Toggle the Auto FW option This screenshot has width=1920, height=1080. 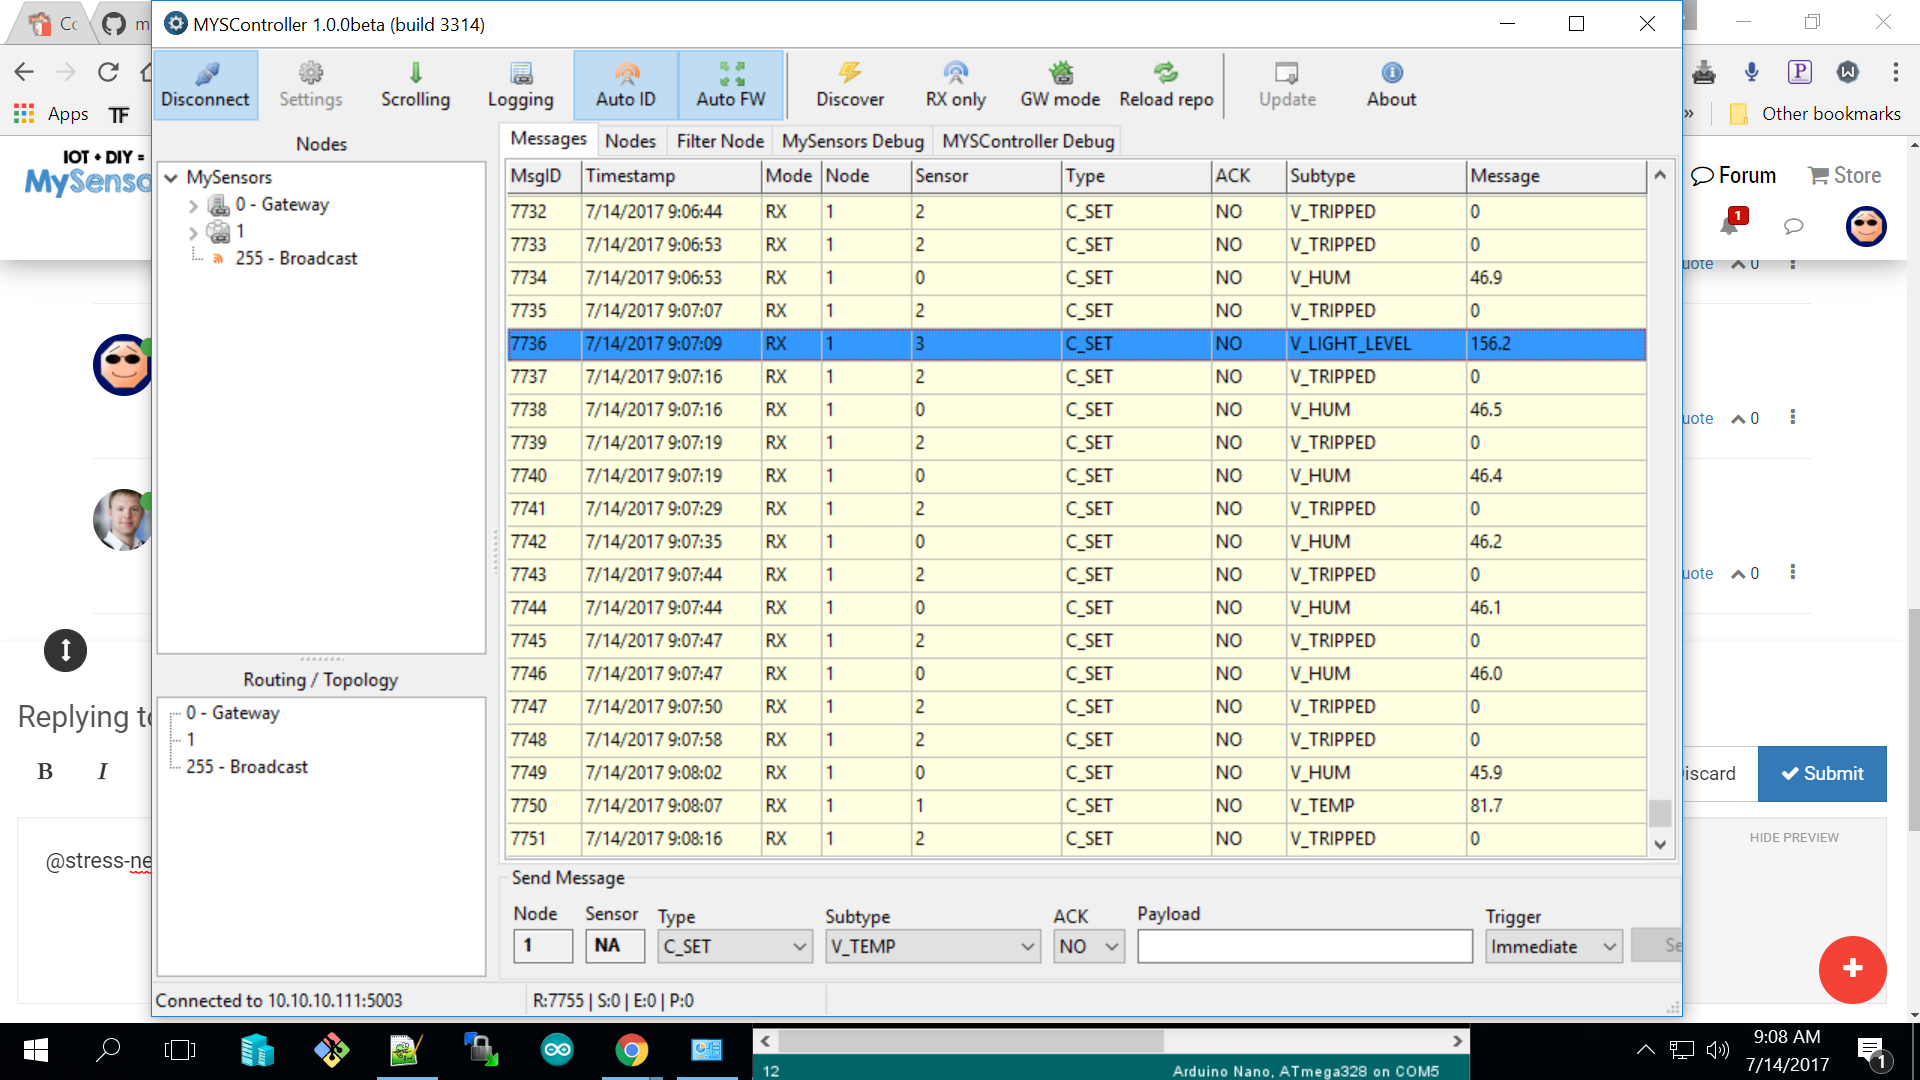(x=731, y=84)
